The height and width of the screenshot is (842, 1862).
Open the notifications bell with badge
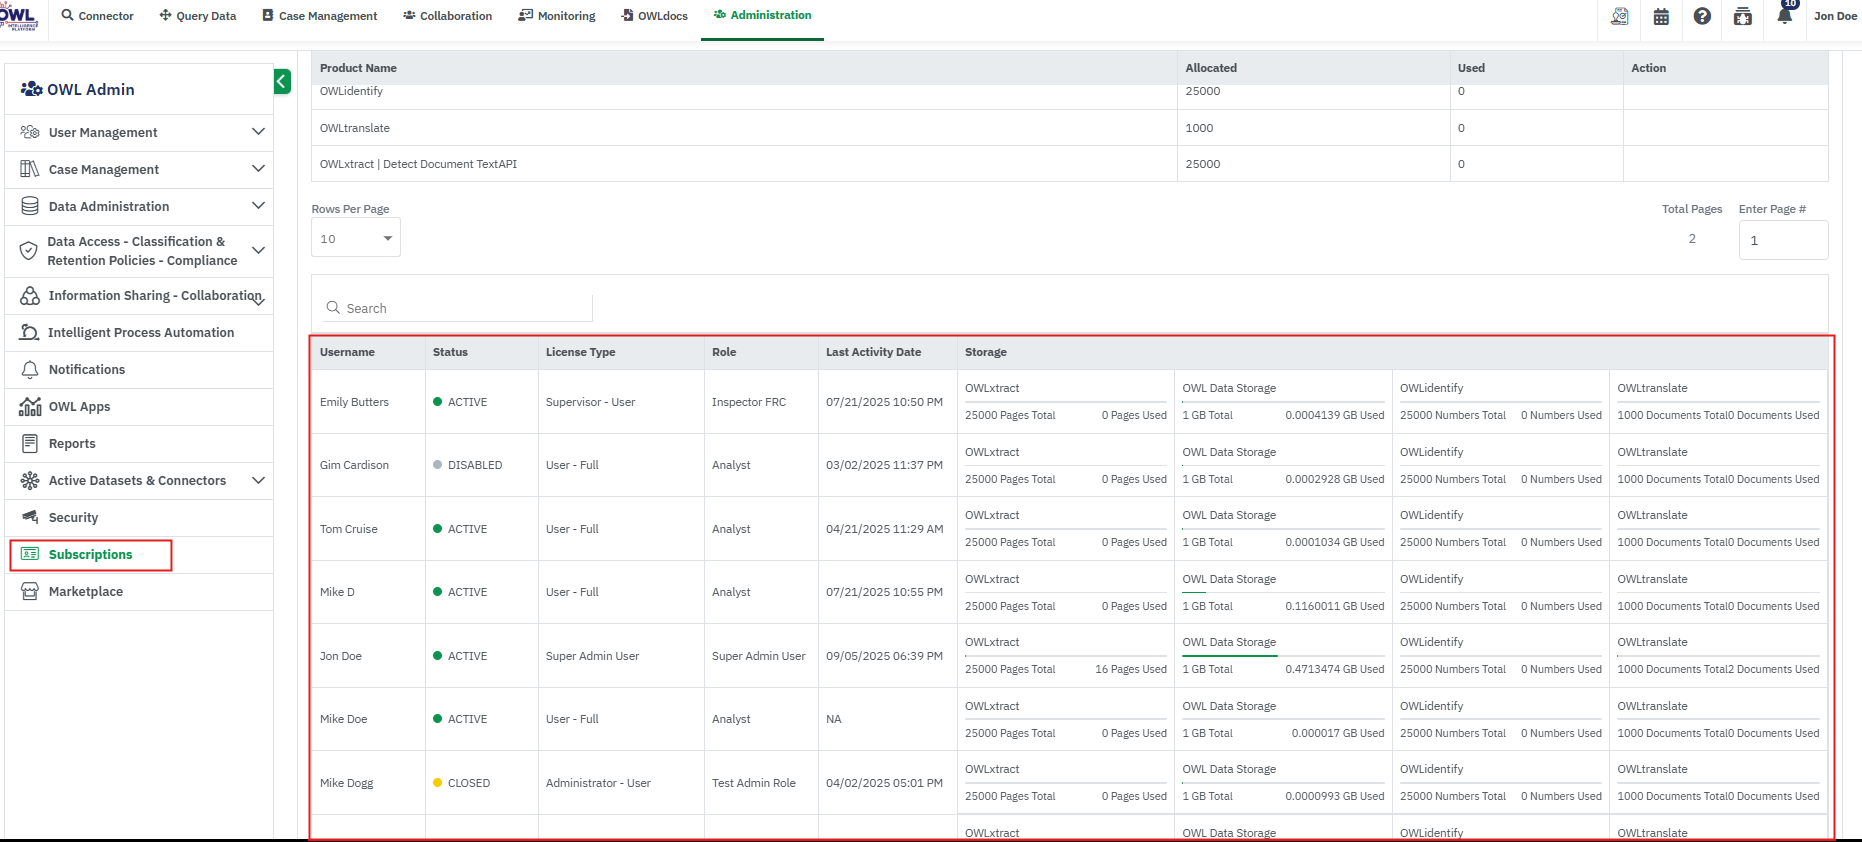coord(1785,15)
